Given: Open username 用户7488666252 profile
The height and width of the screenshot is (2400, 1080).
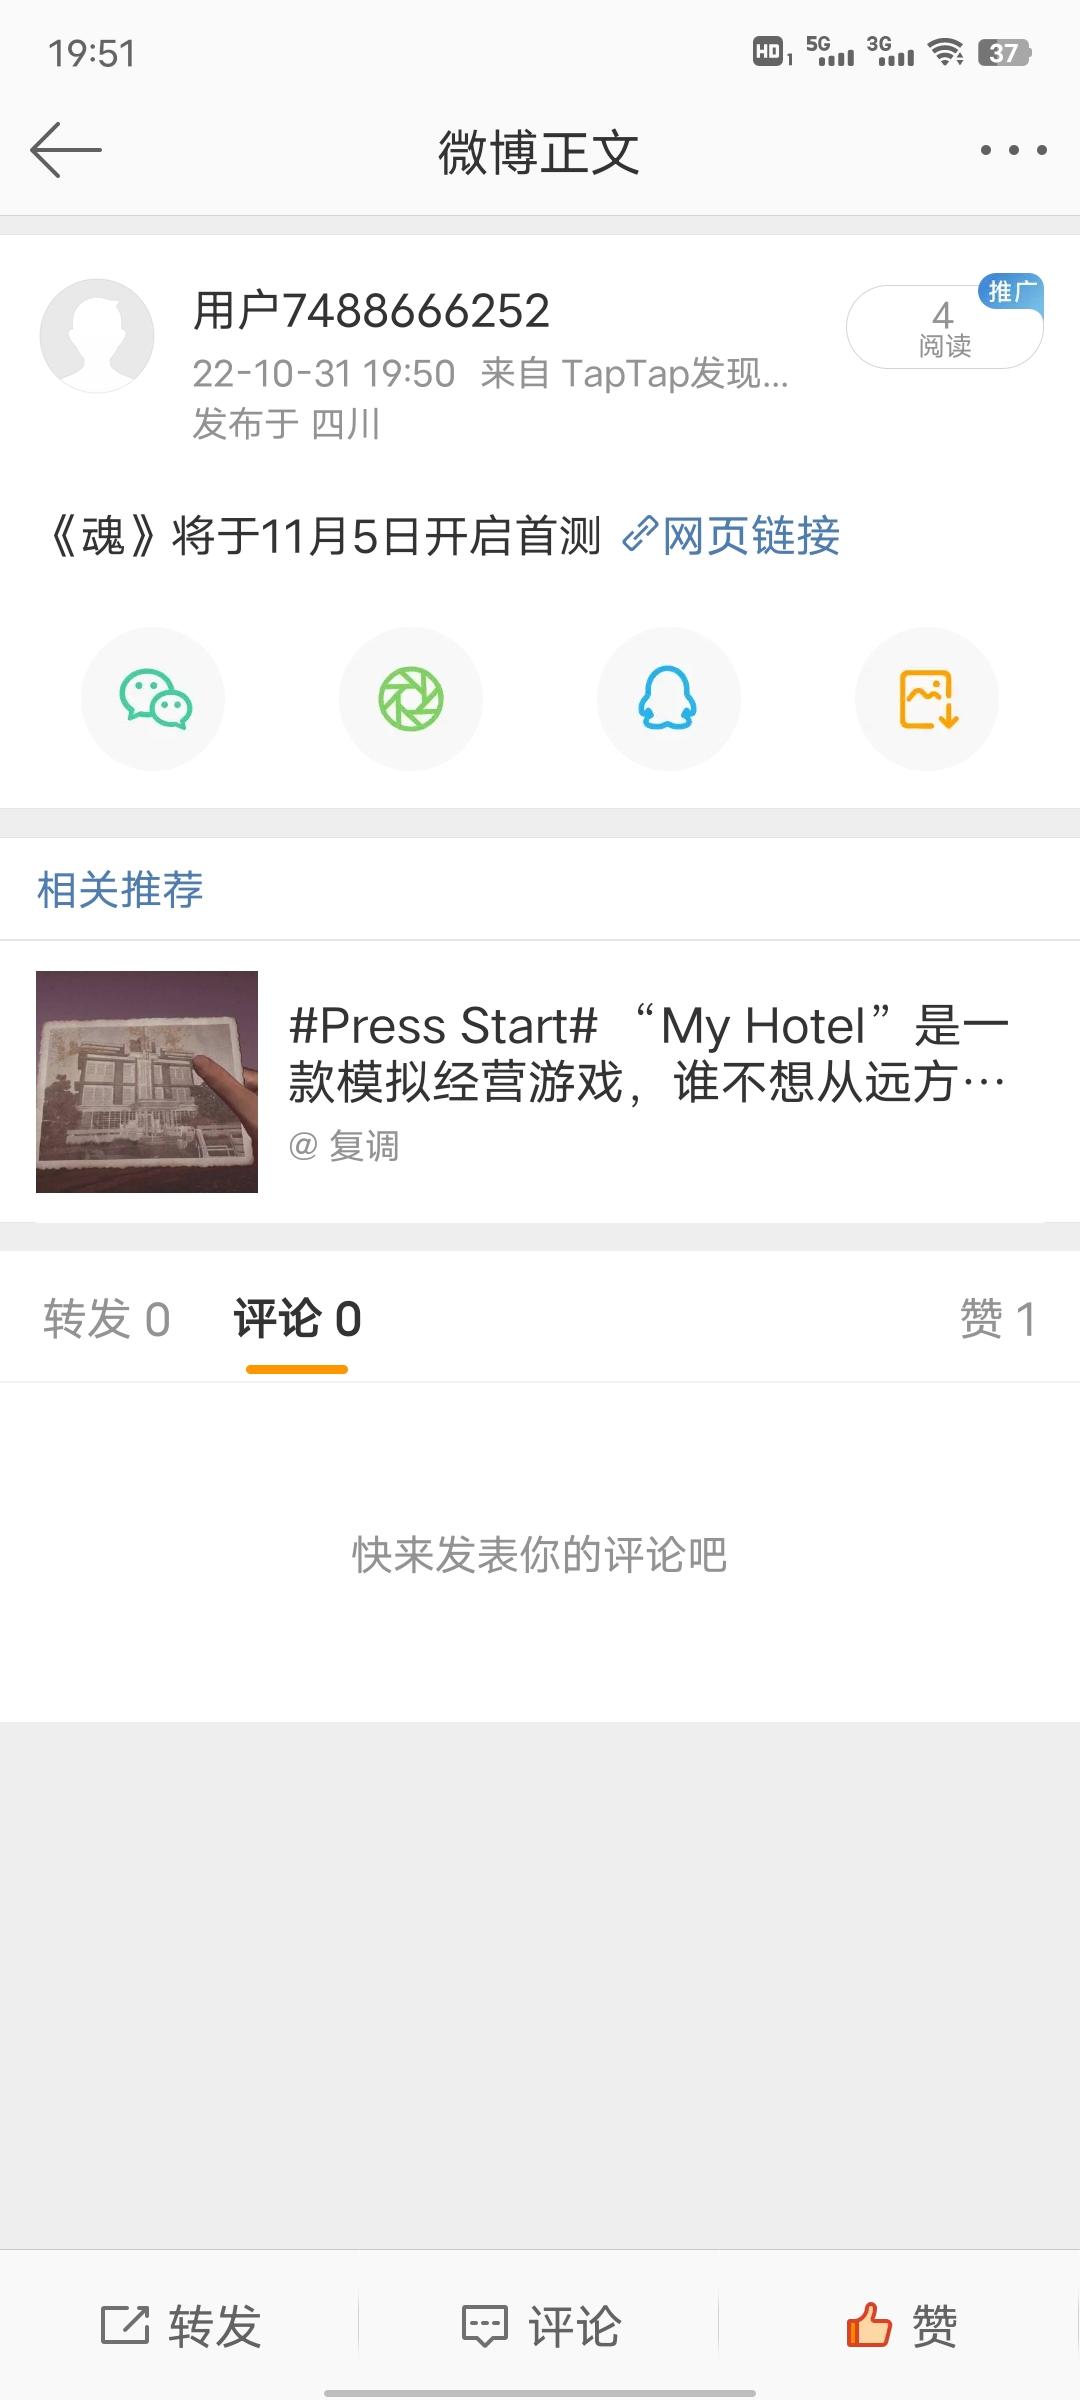Looking at the screenshot, I should coord(371,311).
